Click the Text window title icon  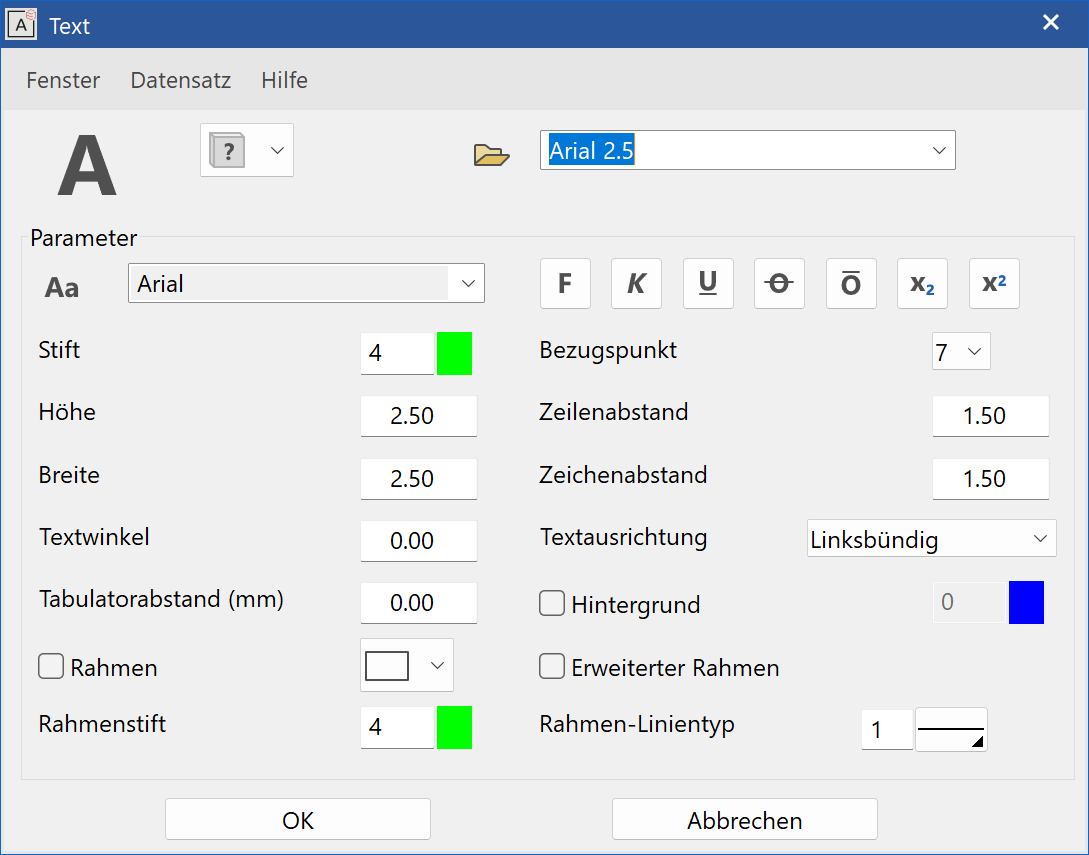(22, 24)
